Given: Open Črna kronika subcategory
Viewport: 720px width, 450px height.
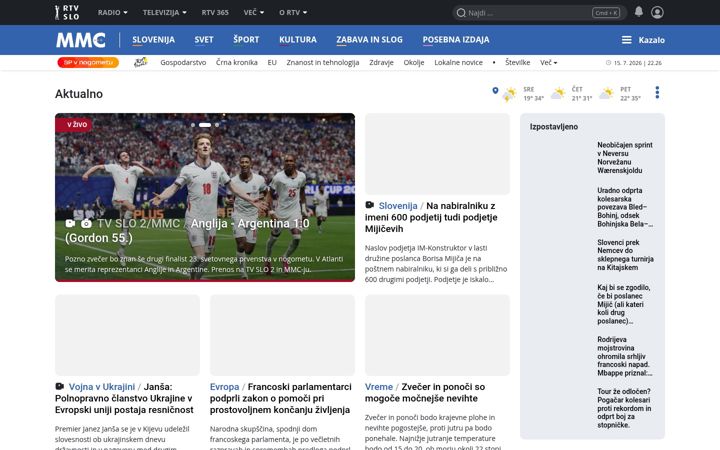Looking at the screenshot, I should (x=236, y=62).
